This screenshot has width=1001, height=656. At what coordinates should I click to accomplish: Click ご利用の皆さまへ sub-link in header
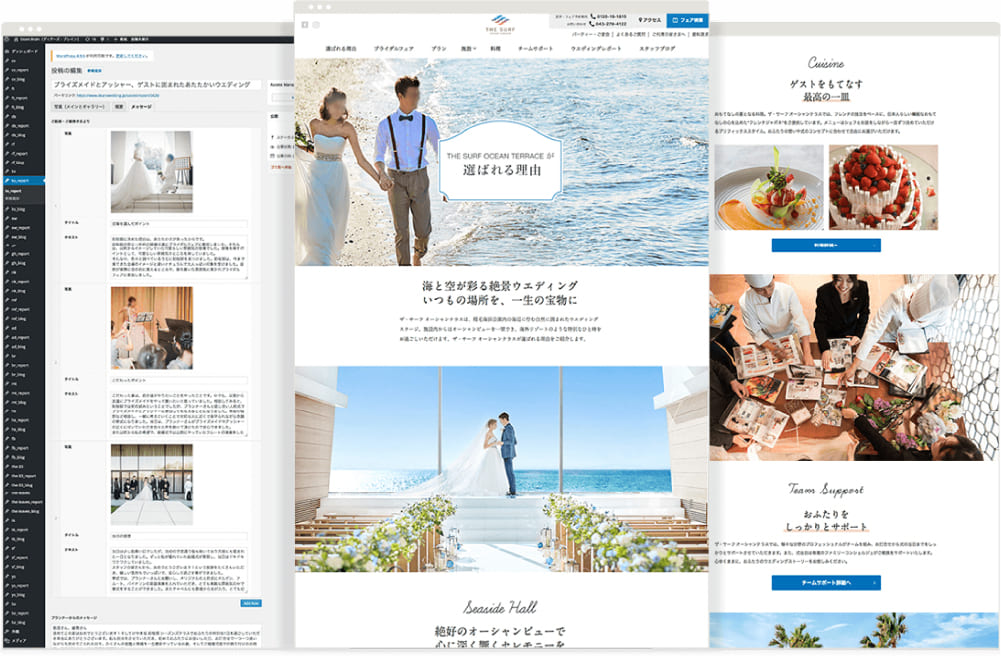click(x=668, y=34)
